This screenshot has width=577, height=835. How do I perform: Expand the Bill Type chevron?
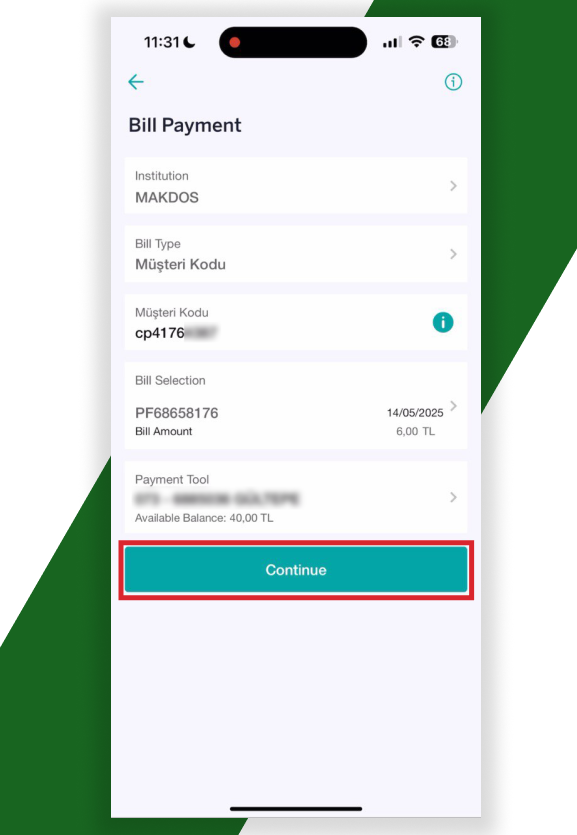click(x=453, y=254)
